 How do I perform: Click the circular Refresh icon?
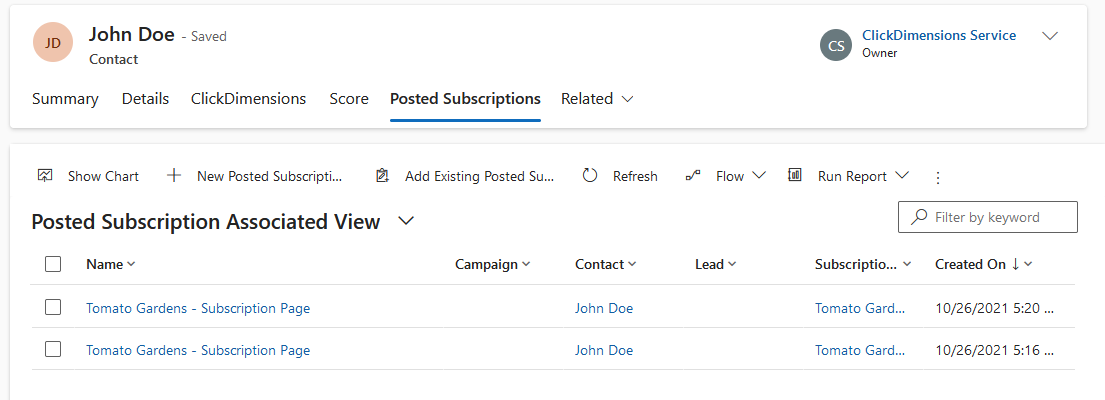(x=590, y=175)
